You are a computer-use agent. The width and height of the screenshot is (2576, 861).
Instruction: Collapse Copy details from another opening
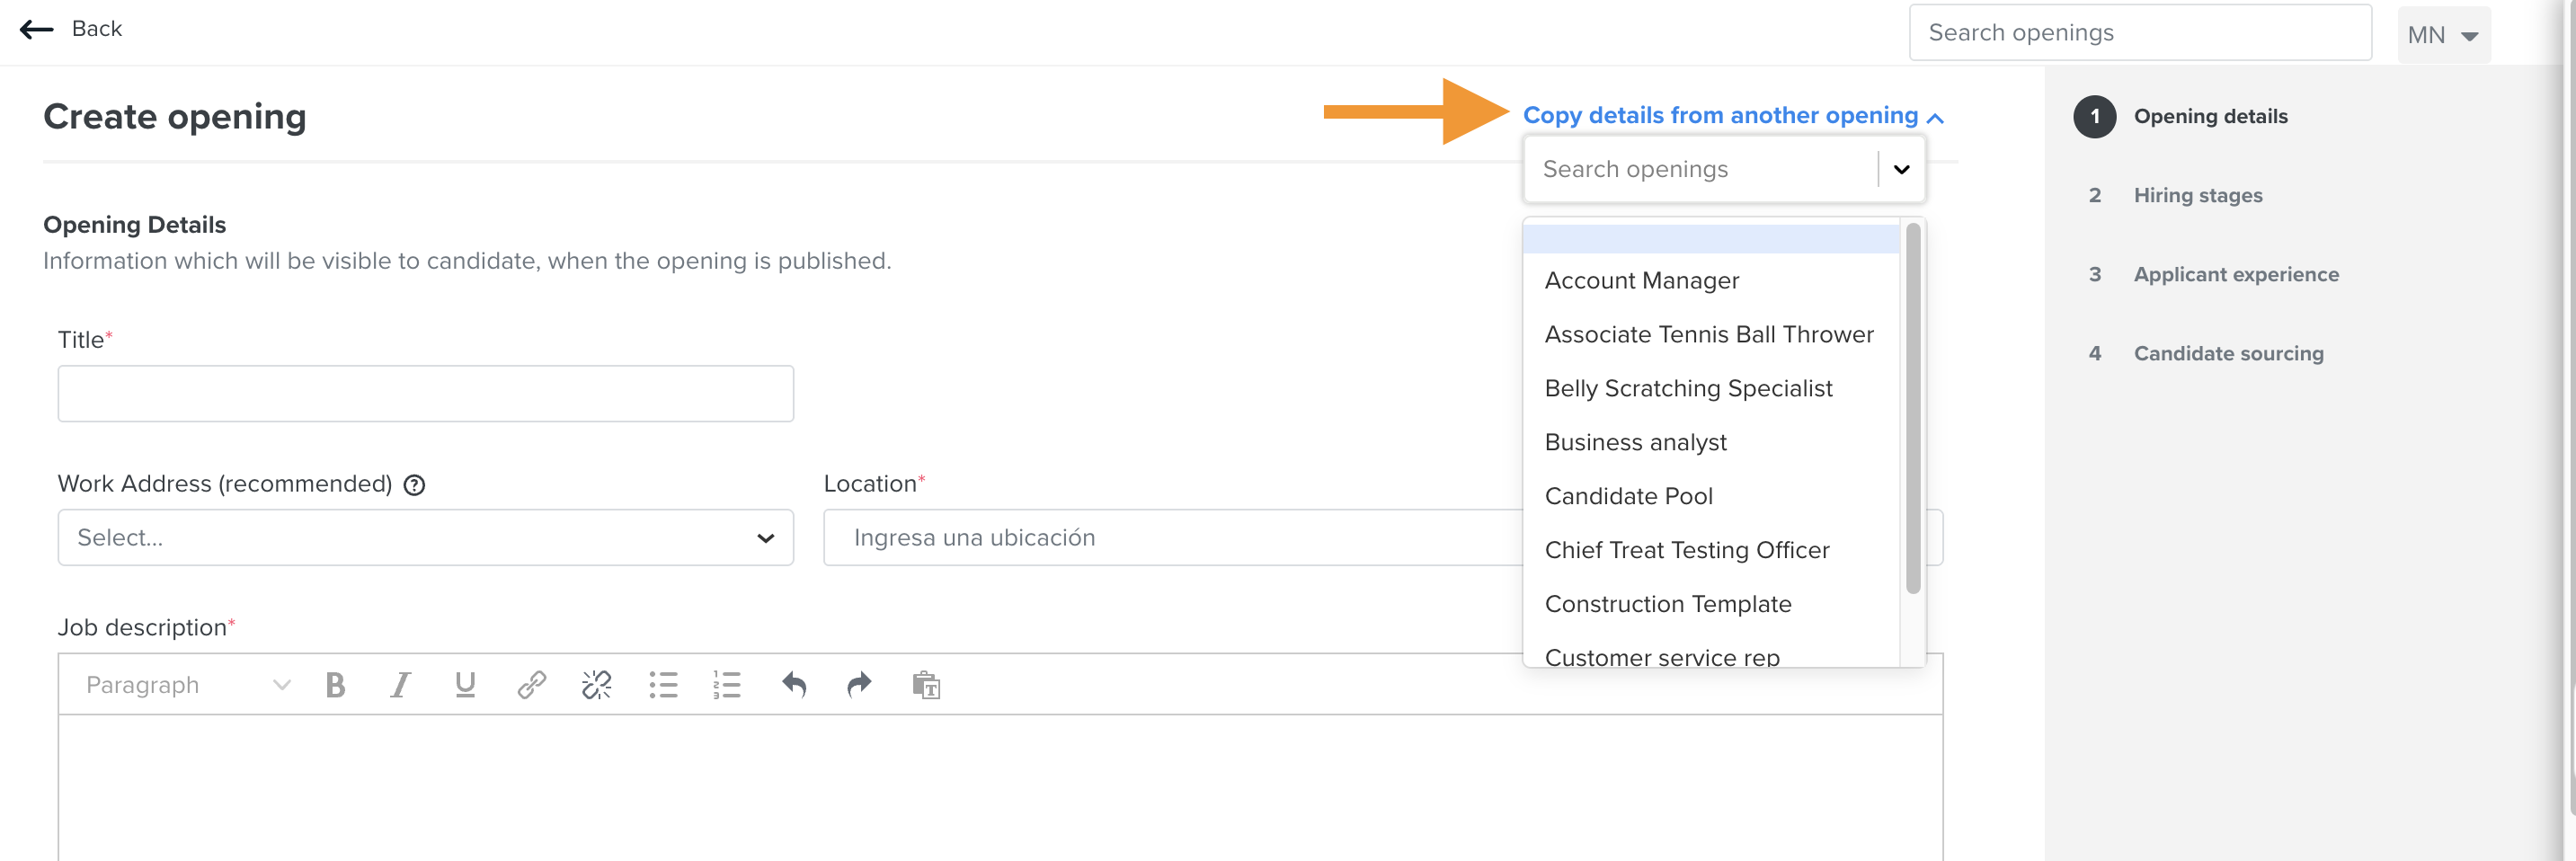click(1733, 116)
